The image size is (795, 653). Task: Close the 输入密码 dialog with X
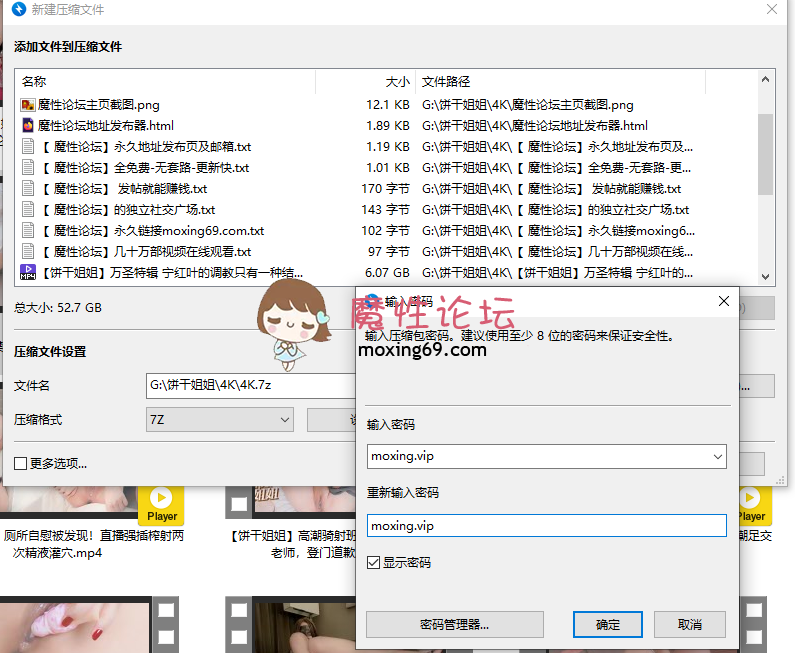(724, 301)
